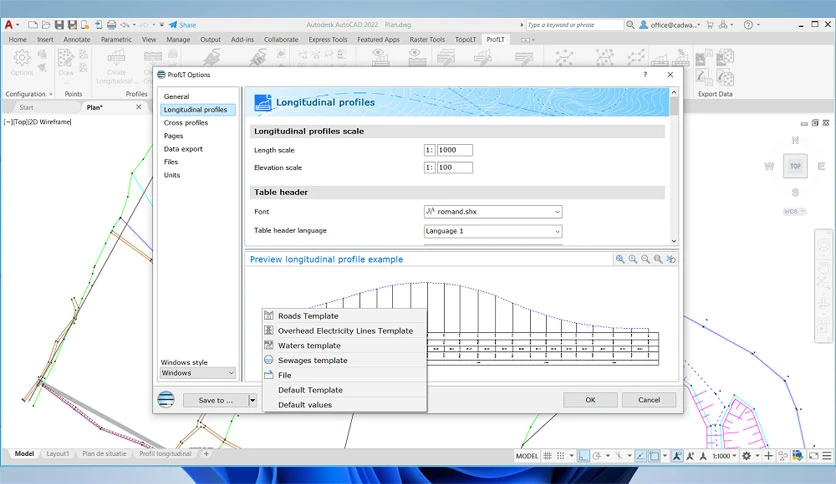This screenshot has width=836, height=484.
Task: Click last zoom icon in preview toolbar
Action: pyautogui.click(x=671, y=259)
